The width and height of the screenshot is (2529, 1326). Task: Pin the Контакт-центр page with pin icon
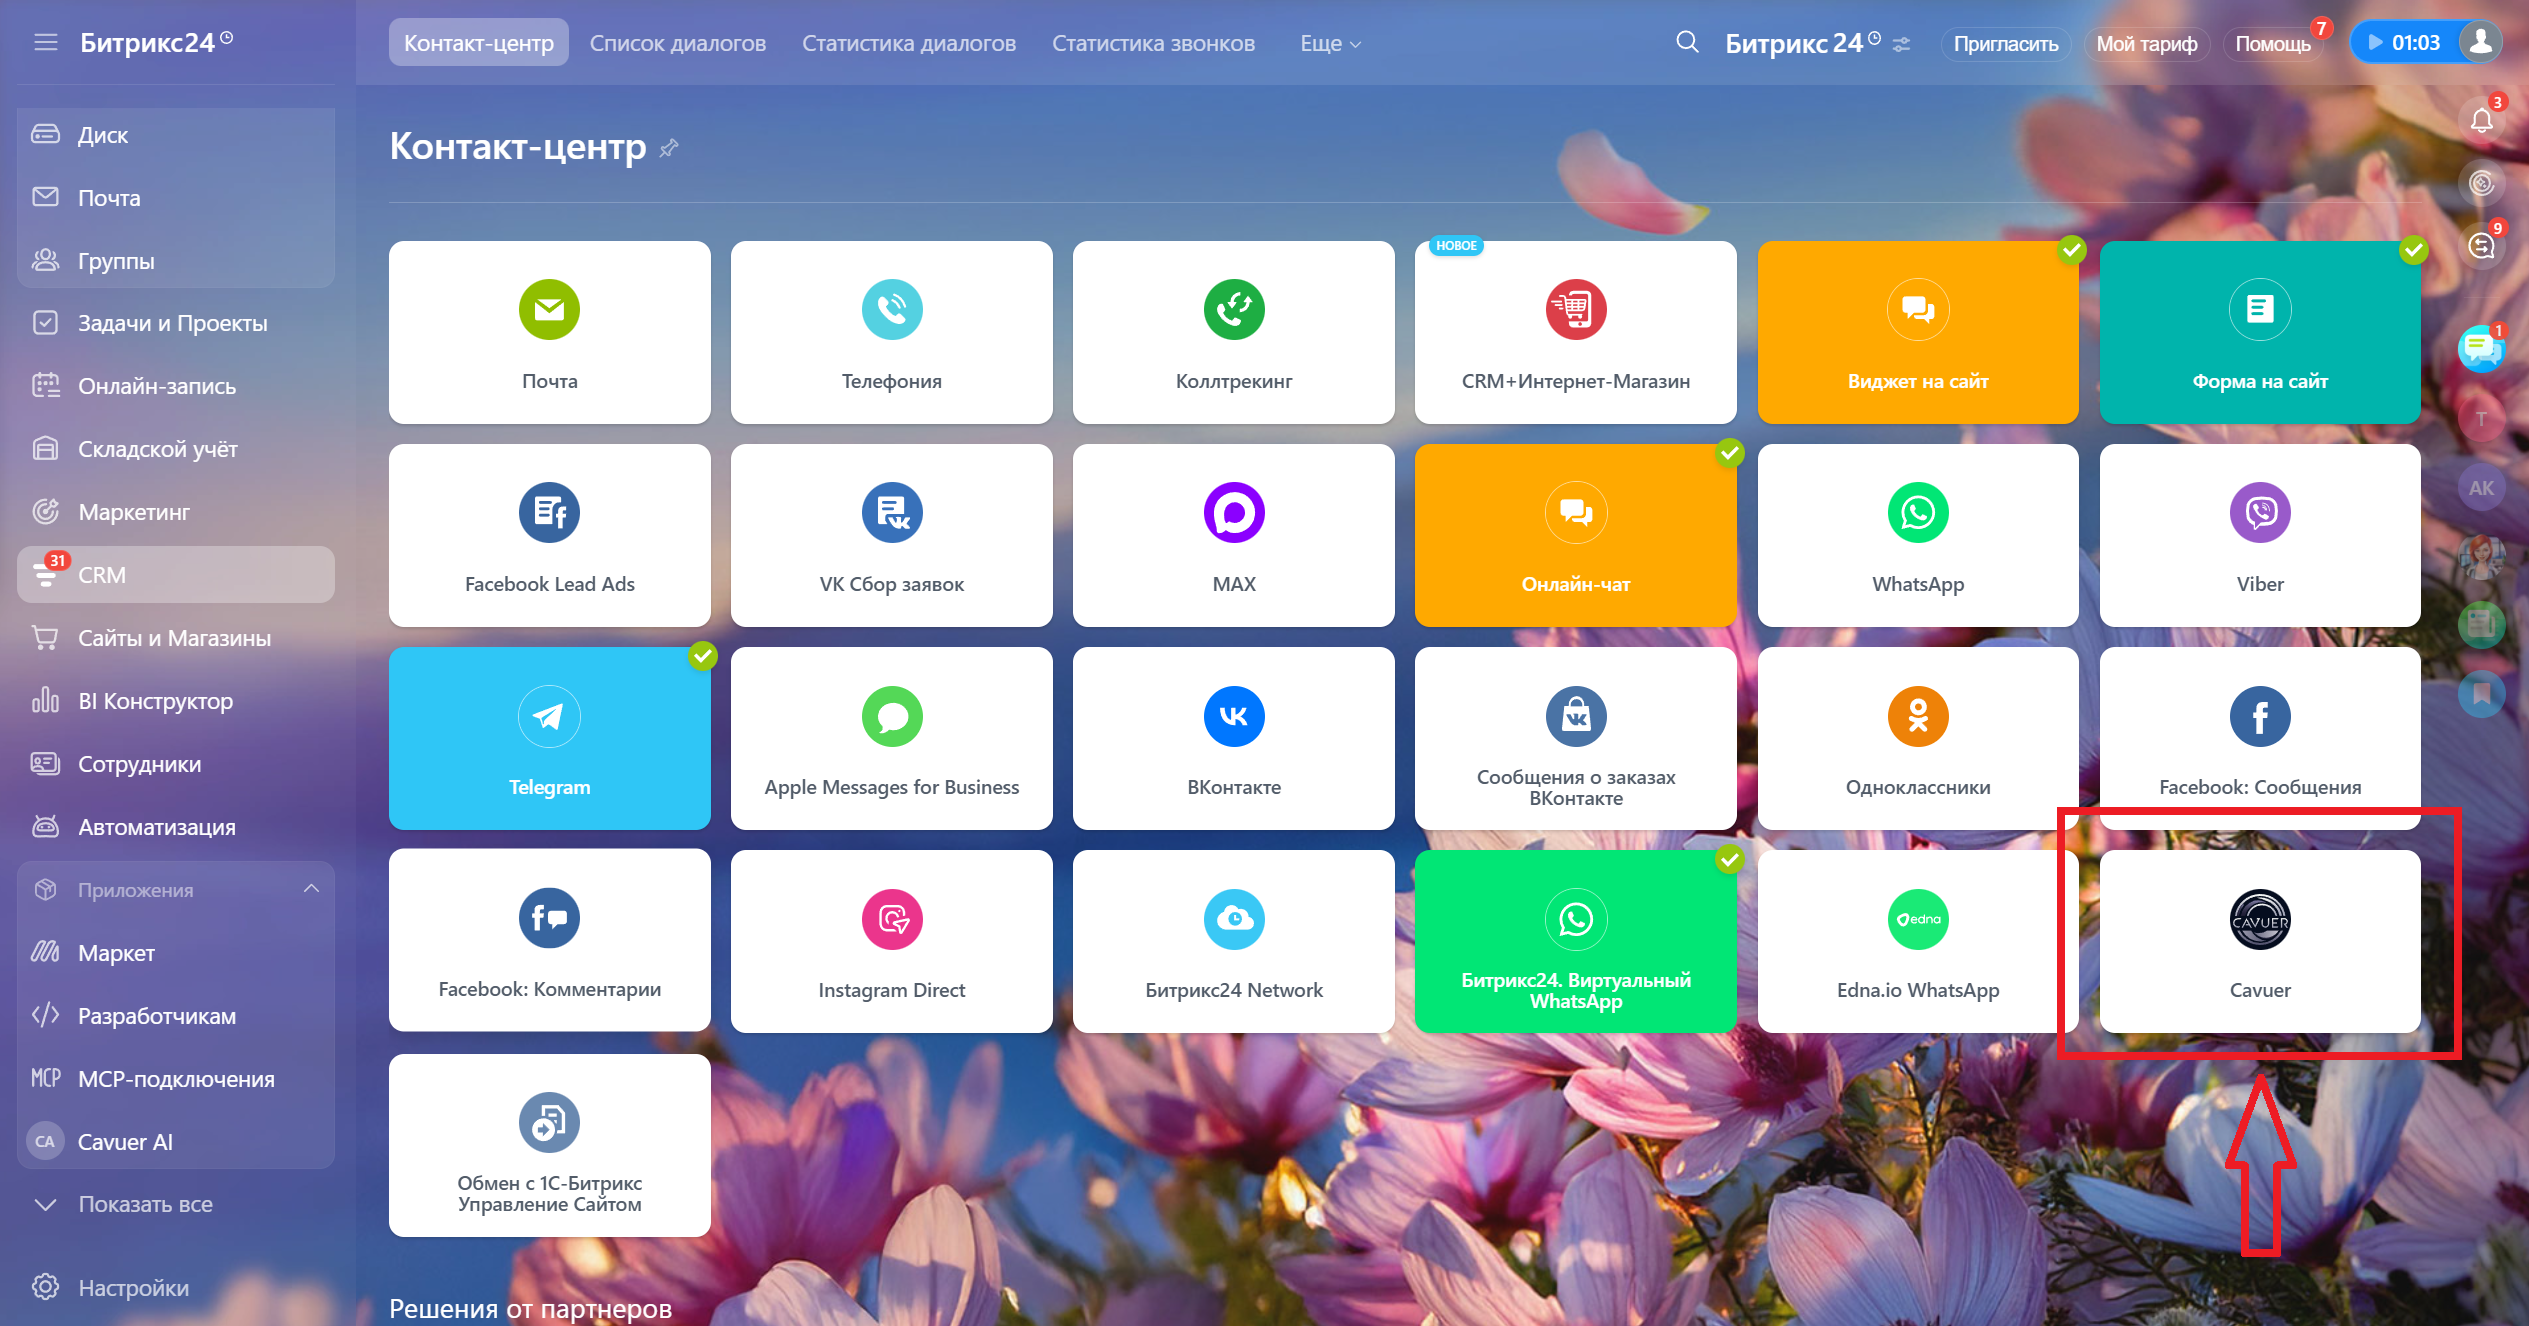[x=669, y=148]
